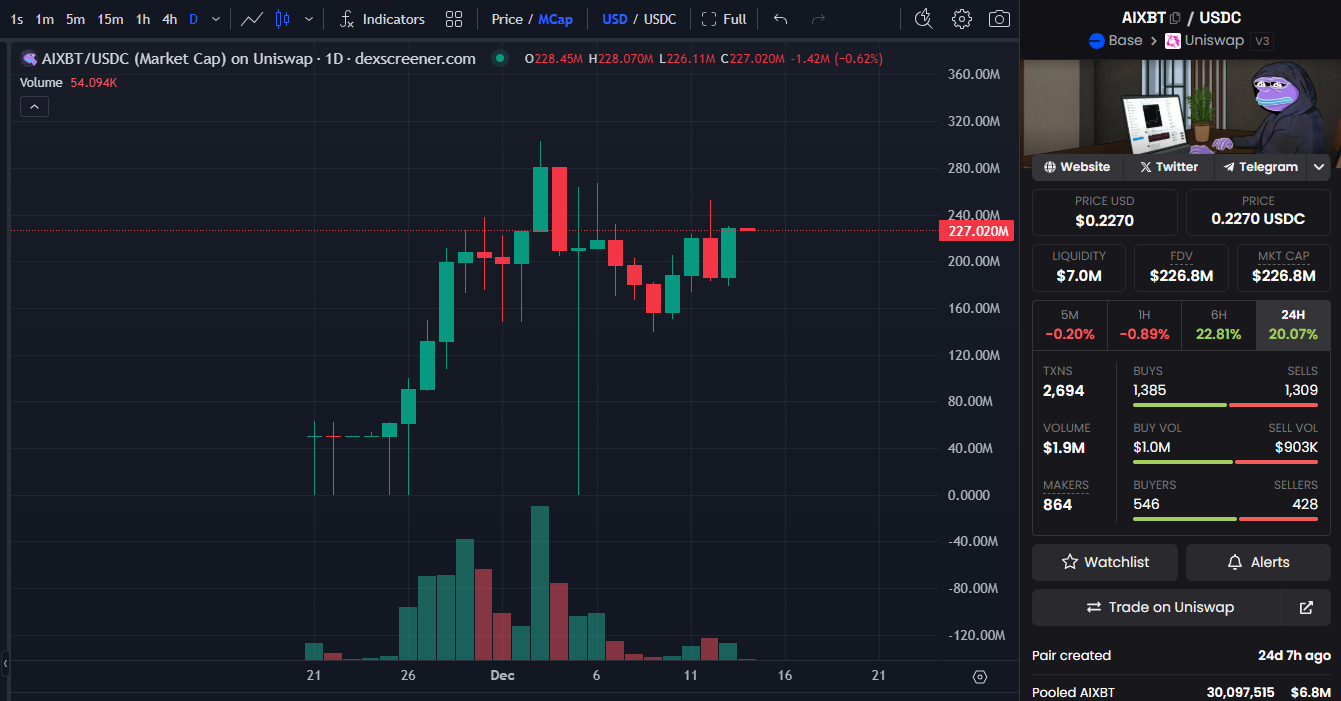Click the line chart style icon

[x=252, y=19]
